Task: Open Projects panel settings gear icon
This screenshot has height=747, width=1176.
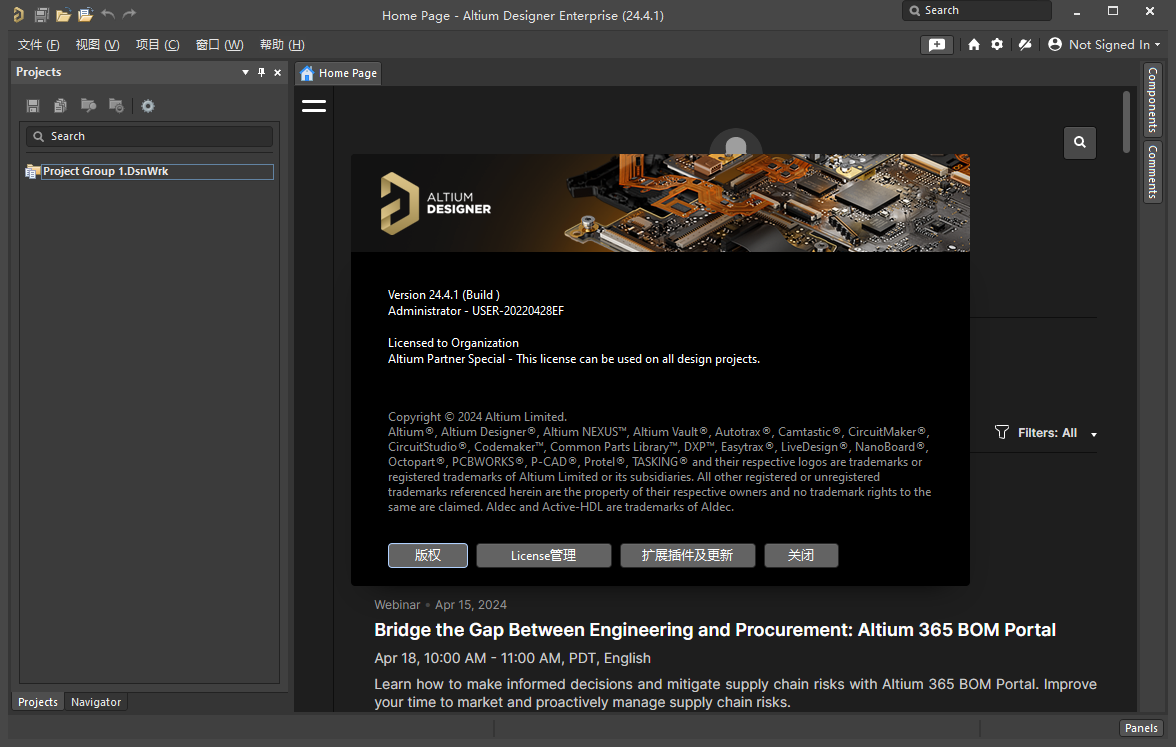Action: tap(148, 106)
